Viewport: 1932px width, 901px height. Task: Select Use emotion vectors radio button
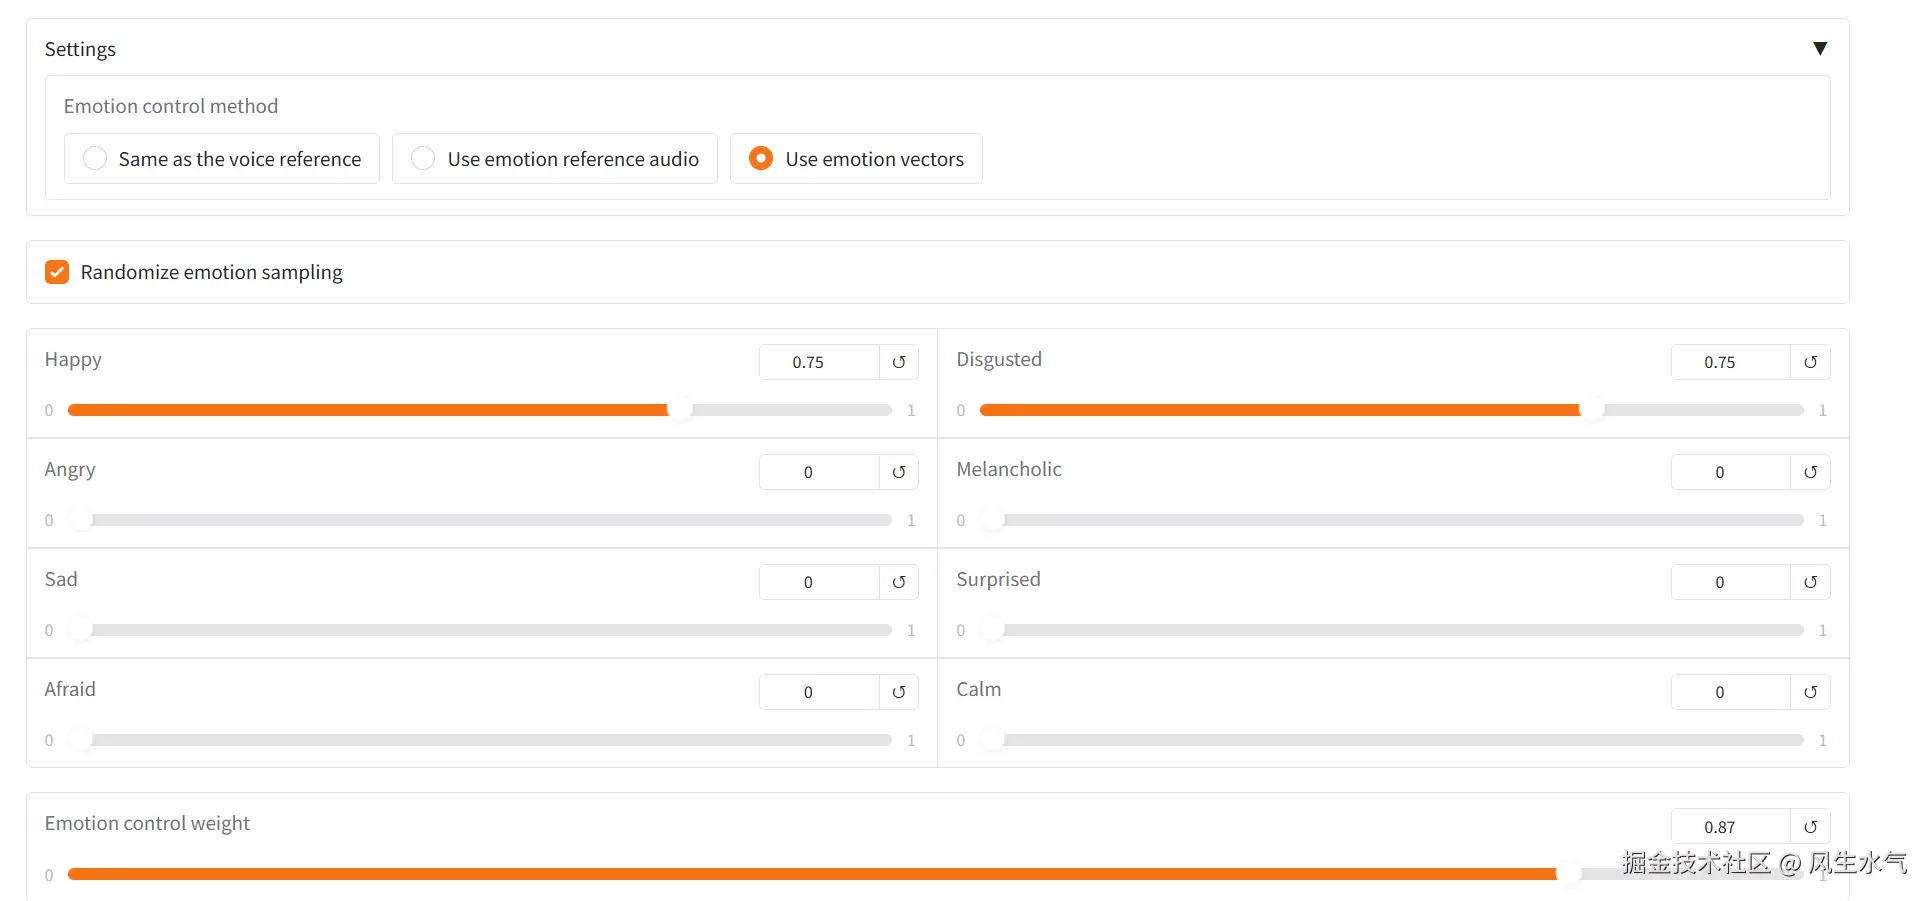pos(761,159)
